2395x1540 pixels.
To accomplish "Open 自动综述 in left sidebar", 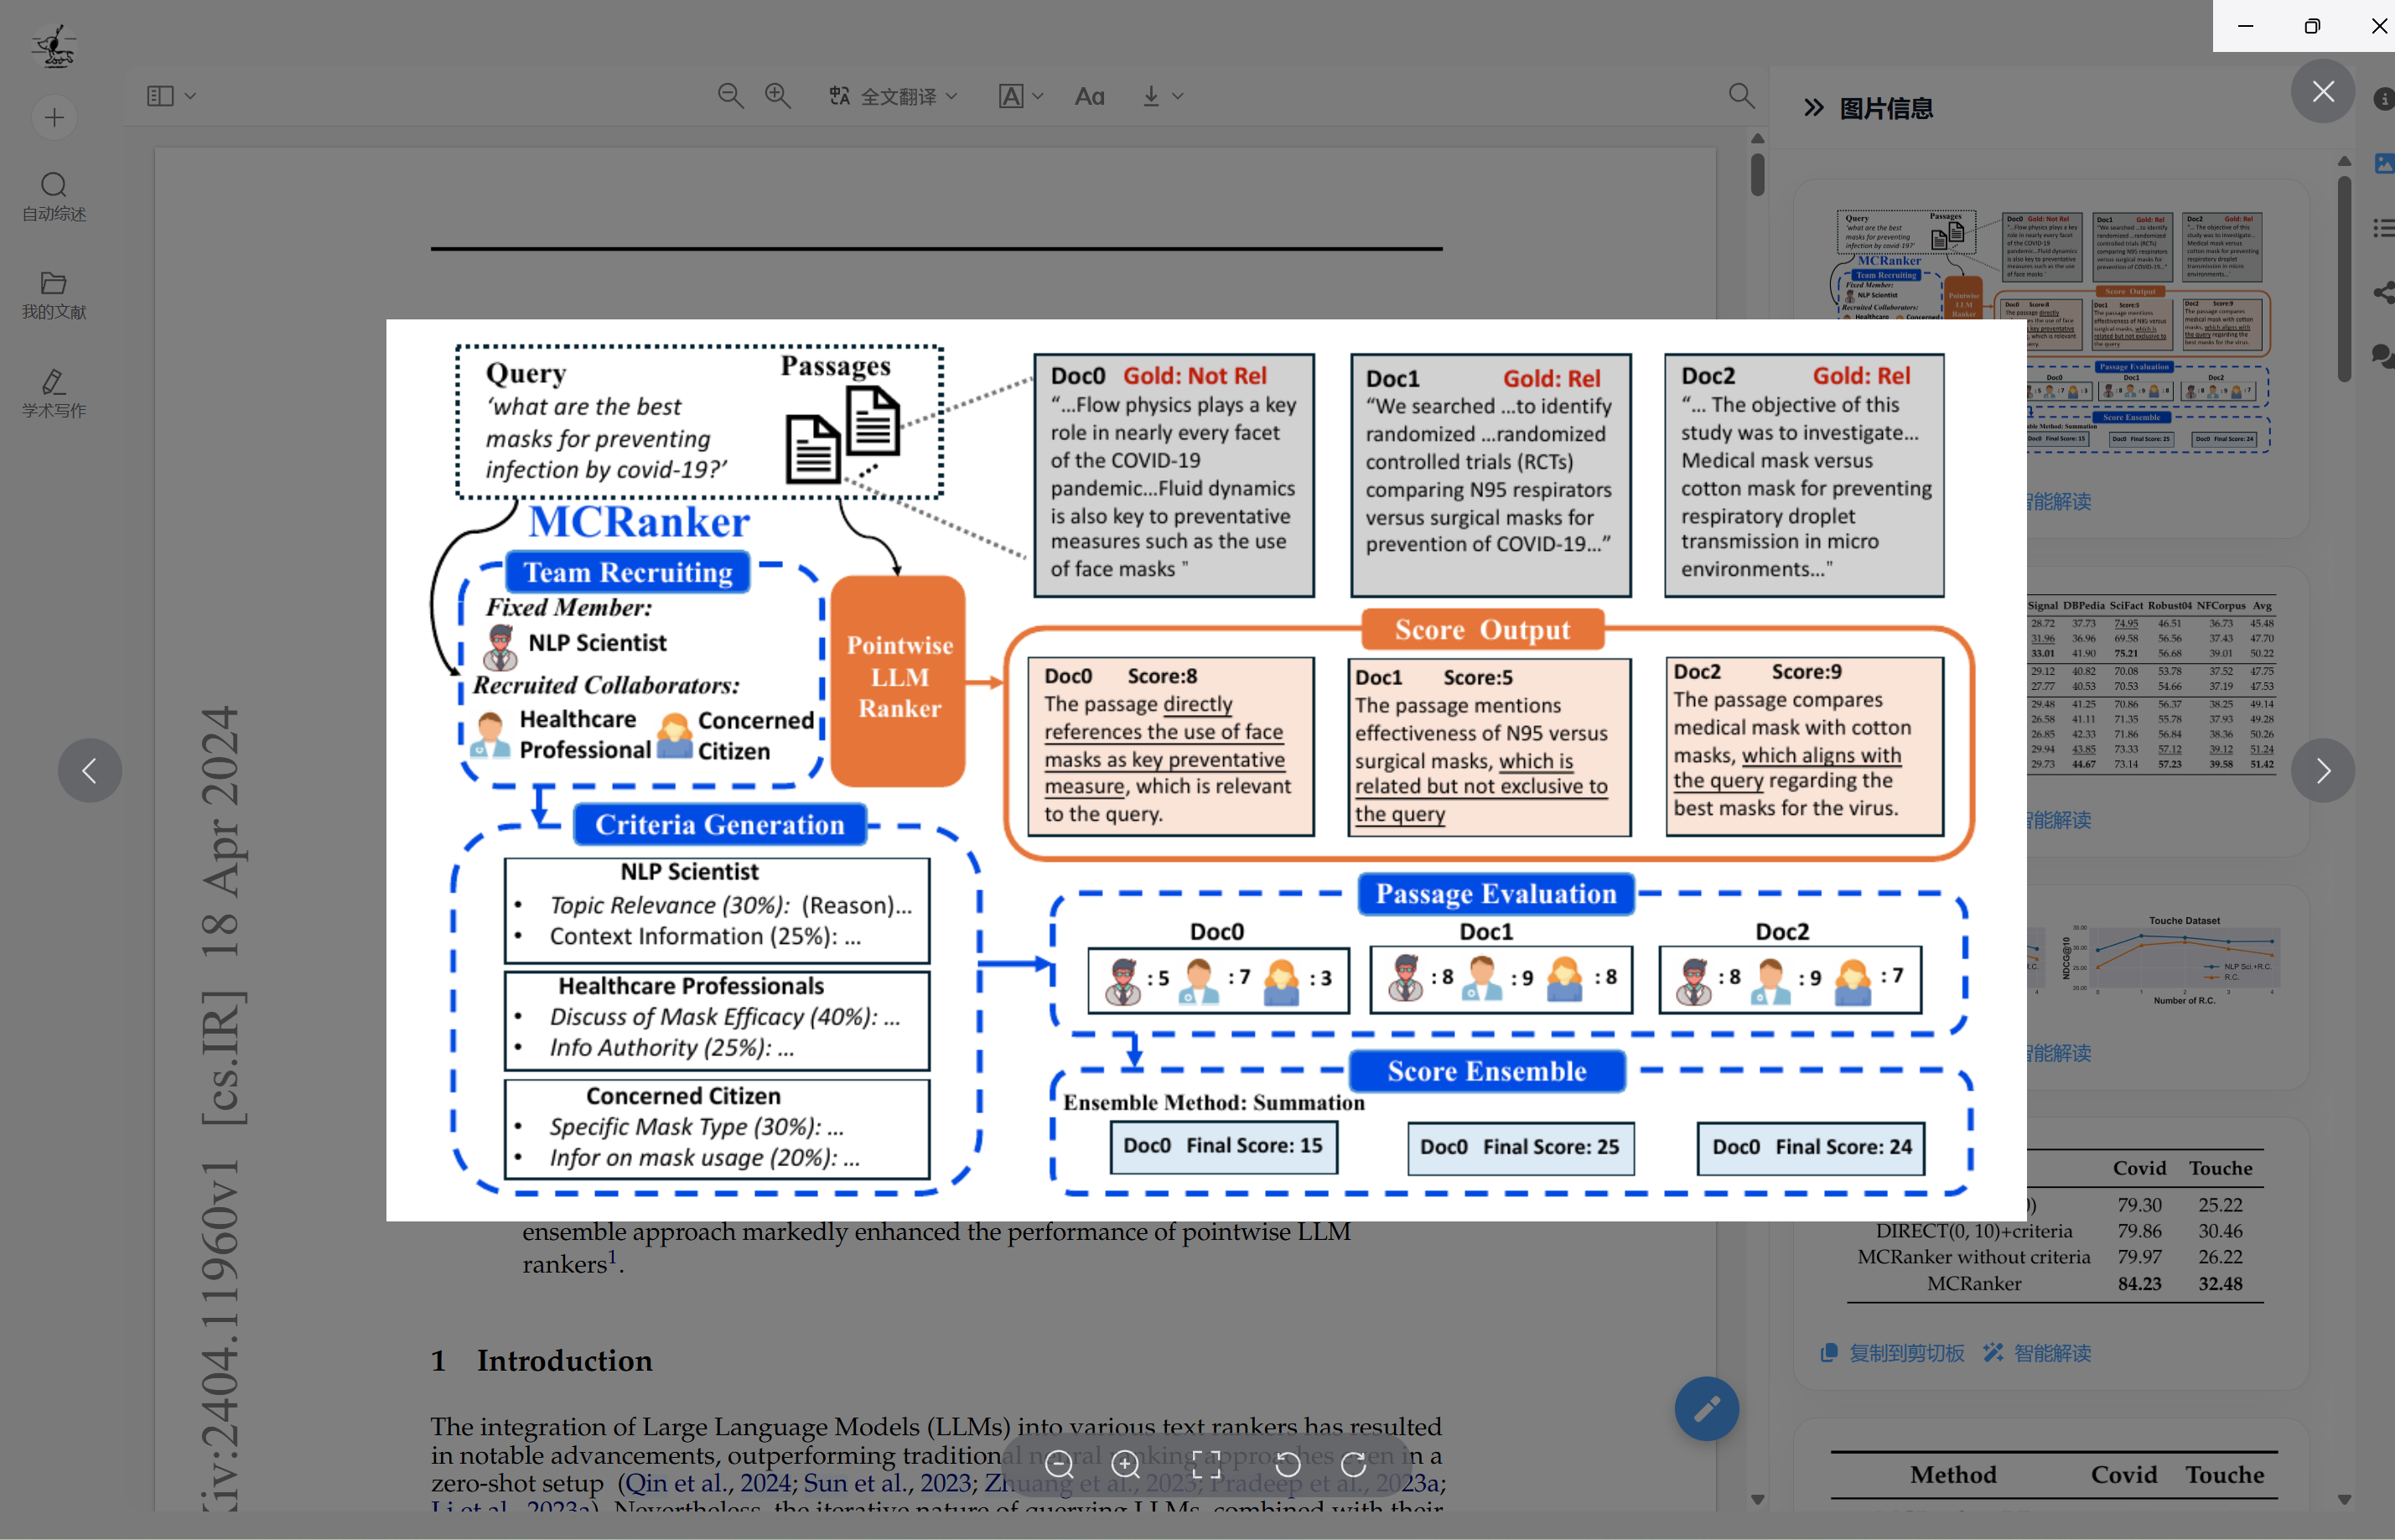I will [x=54, y=196].
